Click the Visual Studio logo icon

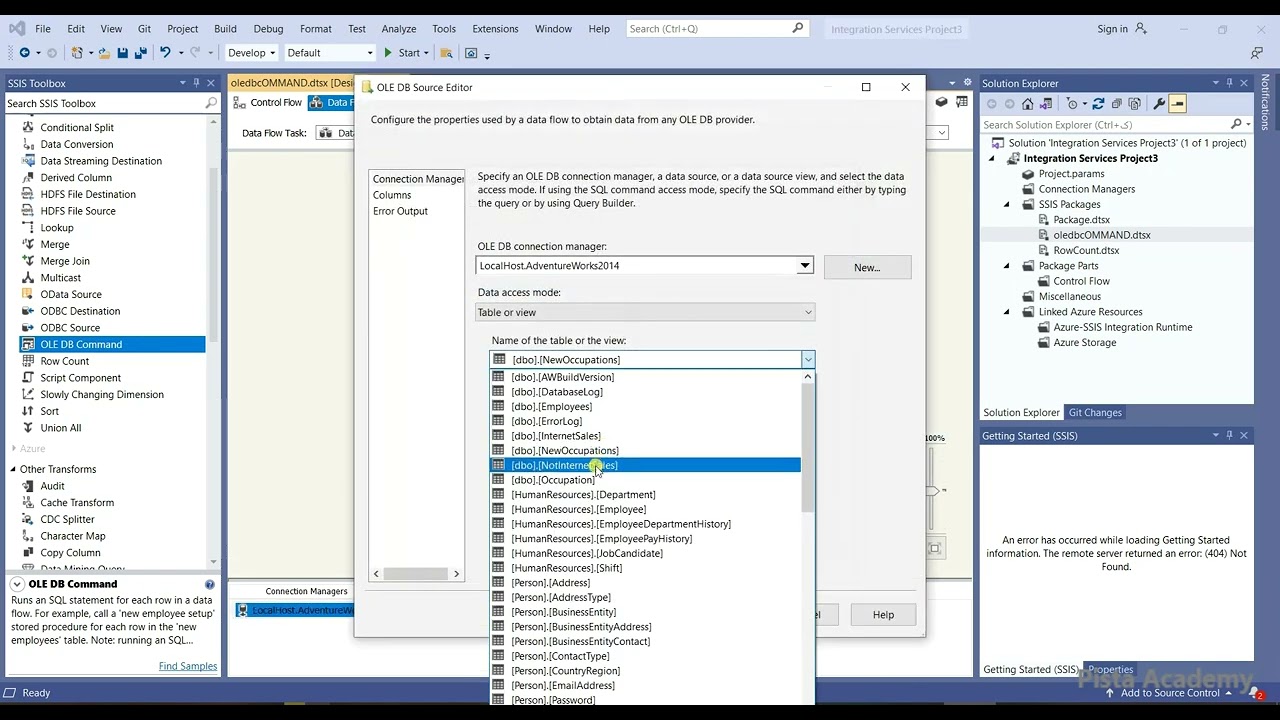pos(17,29)
